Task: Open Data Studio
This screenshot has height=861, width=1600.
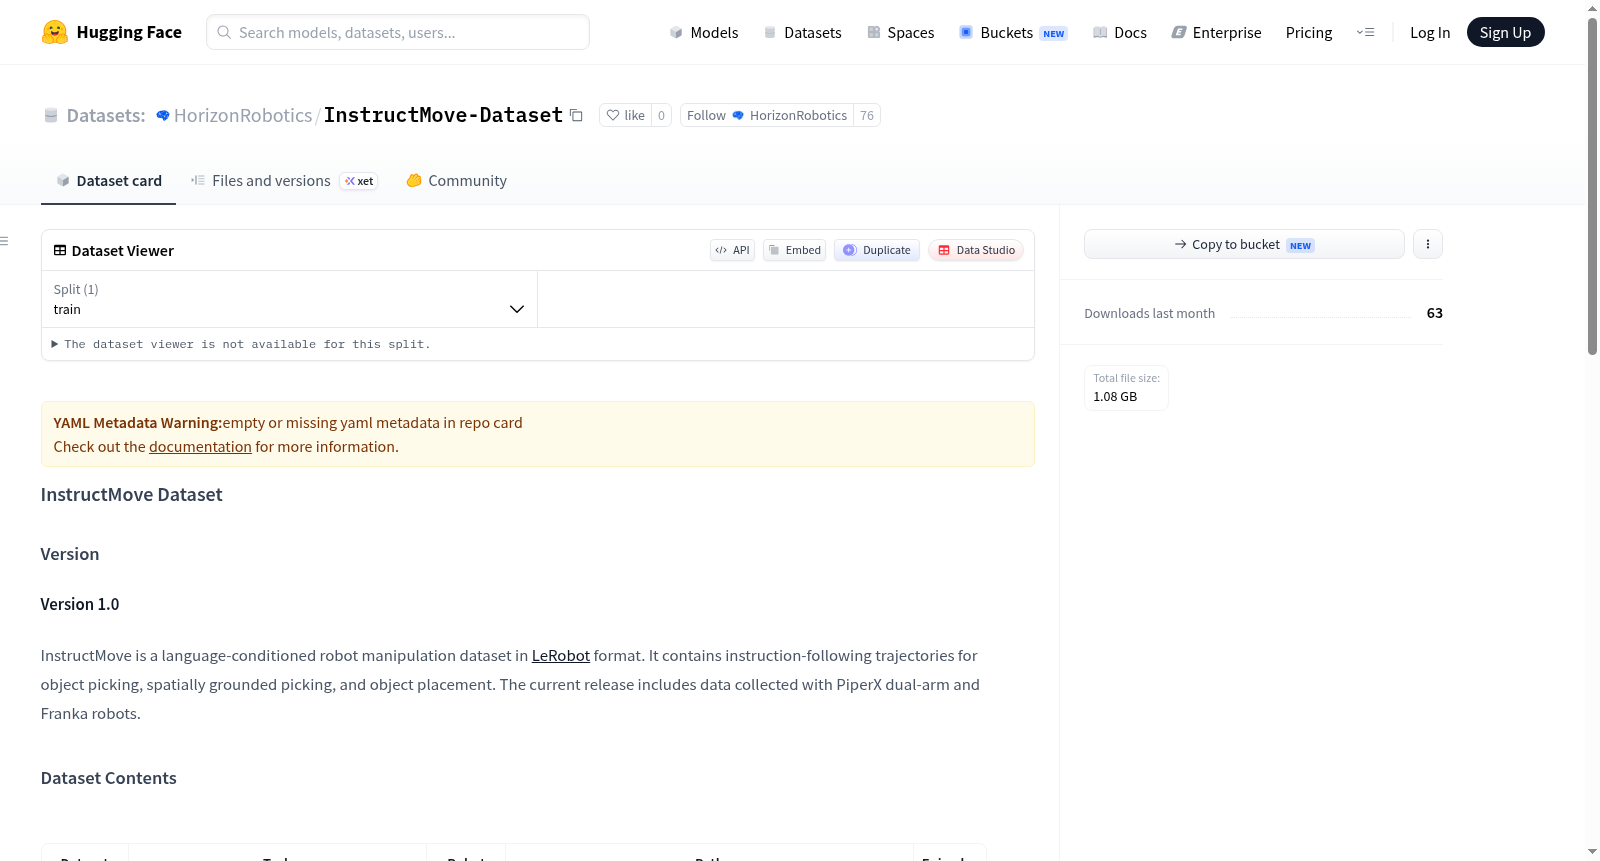Action: [976, 250]
